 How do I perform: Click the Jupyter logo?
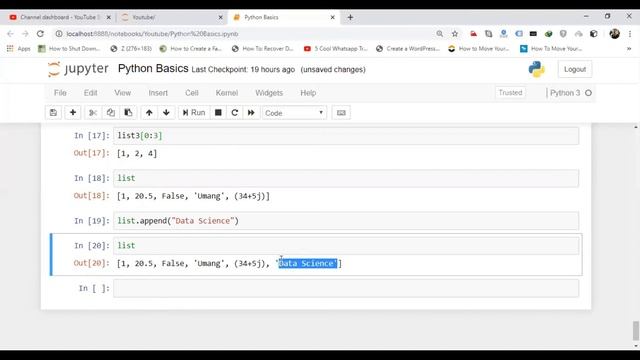tap(78, 69)
